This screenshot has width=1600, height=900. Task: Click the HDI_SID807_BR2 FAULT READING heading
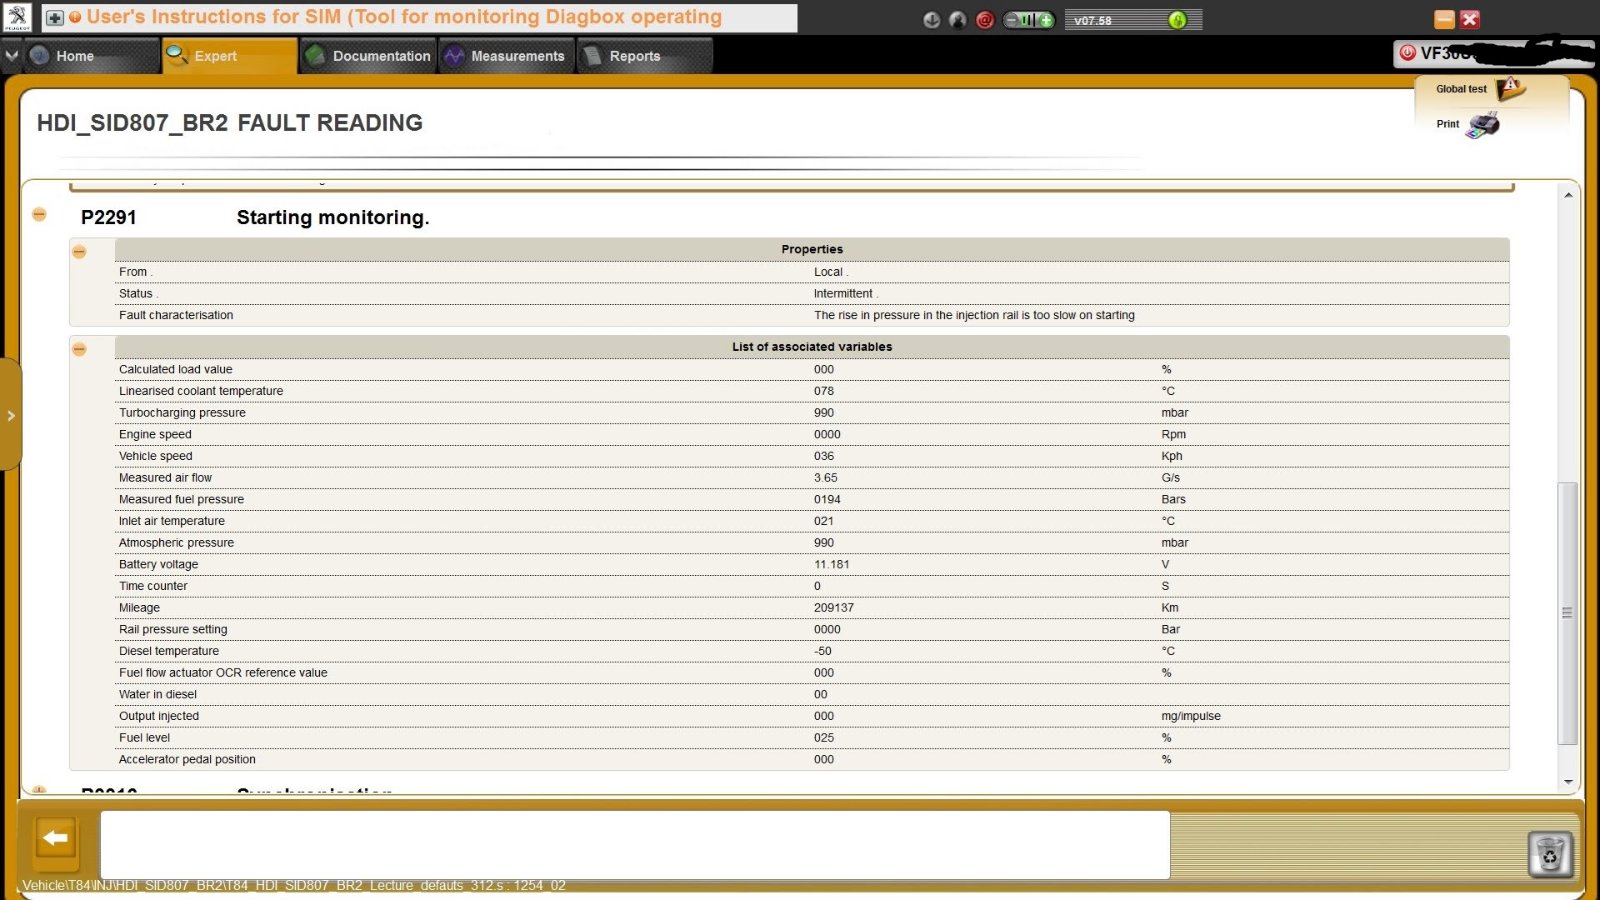pyautogui.click(x=230, y=123)
